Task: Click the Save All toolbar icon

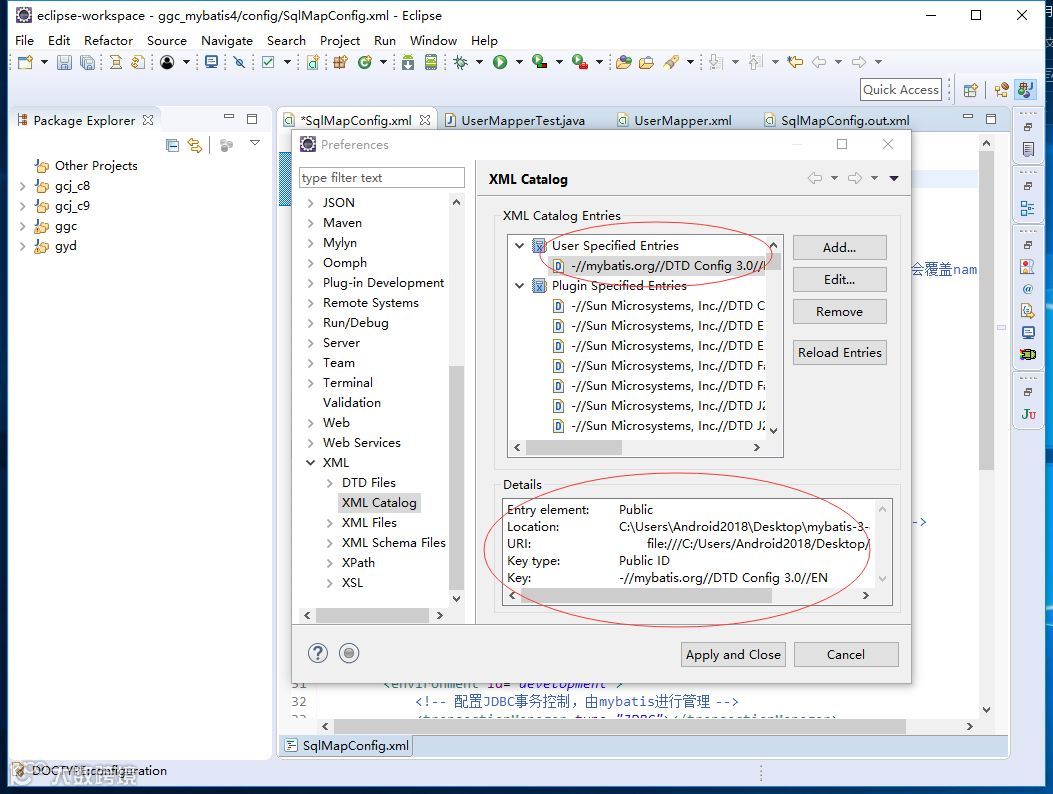Action: click(x=87, y=62)
